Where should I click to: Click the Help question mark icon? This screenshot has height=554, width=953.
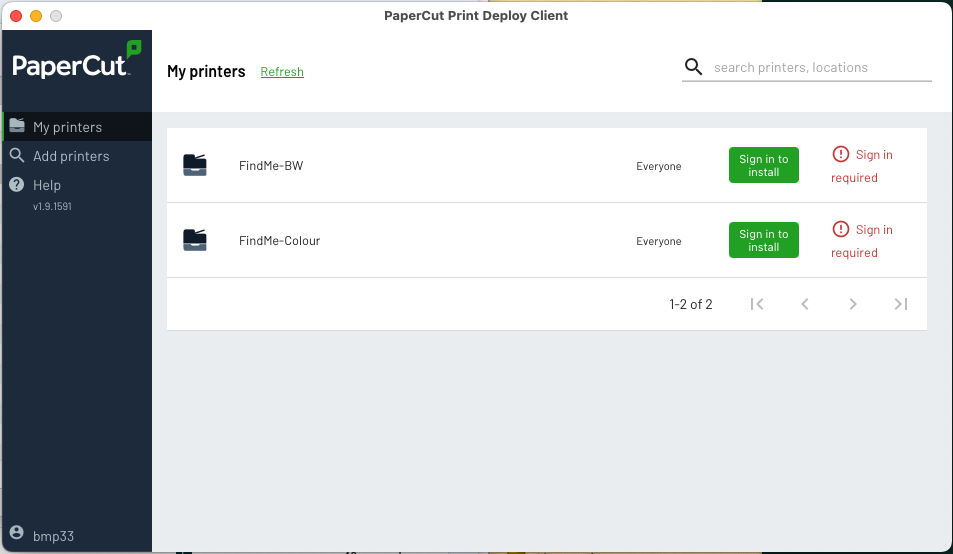(x=17, y=185)
